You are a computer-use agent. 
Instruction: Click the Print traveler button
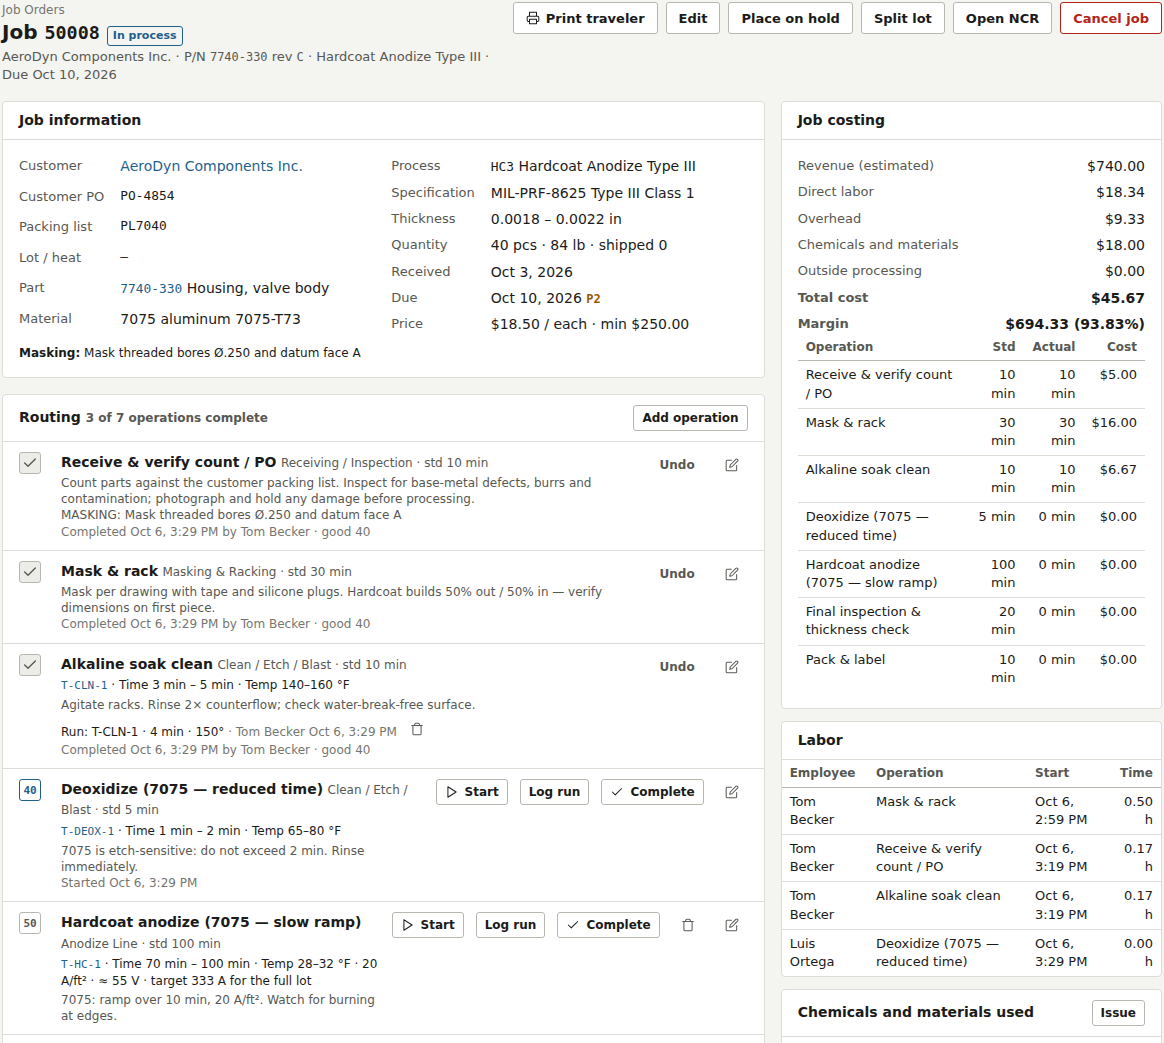(x=585, y=19)
